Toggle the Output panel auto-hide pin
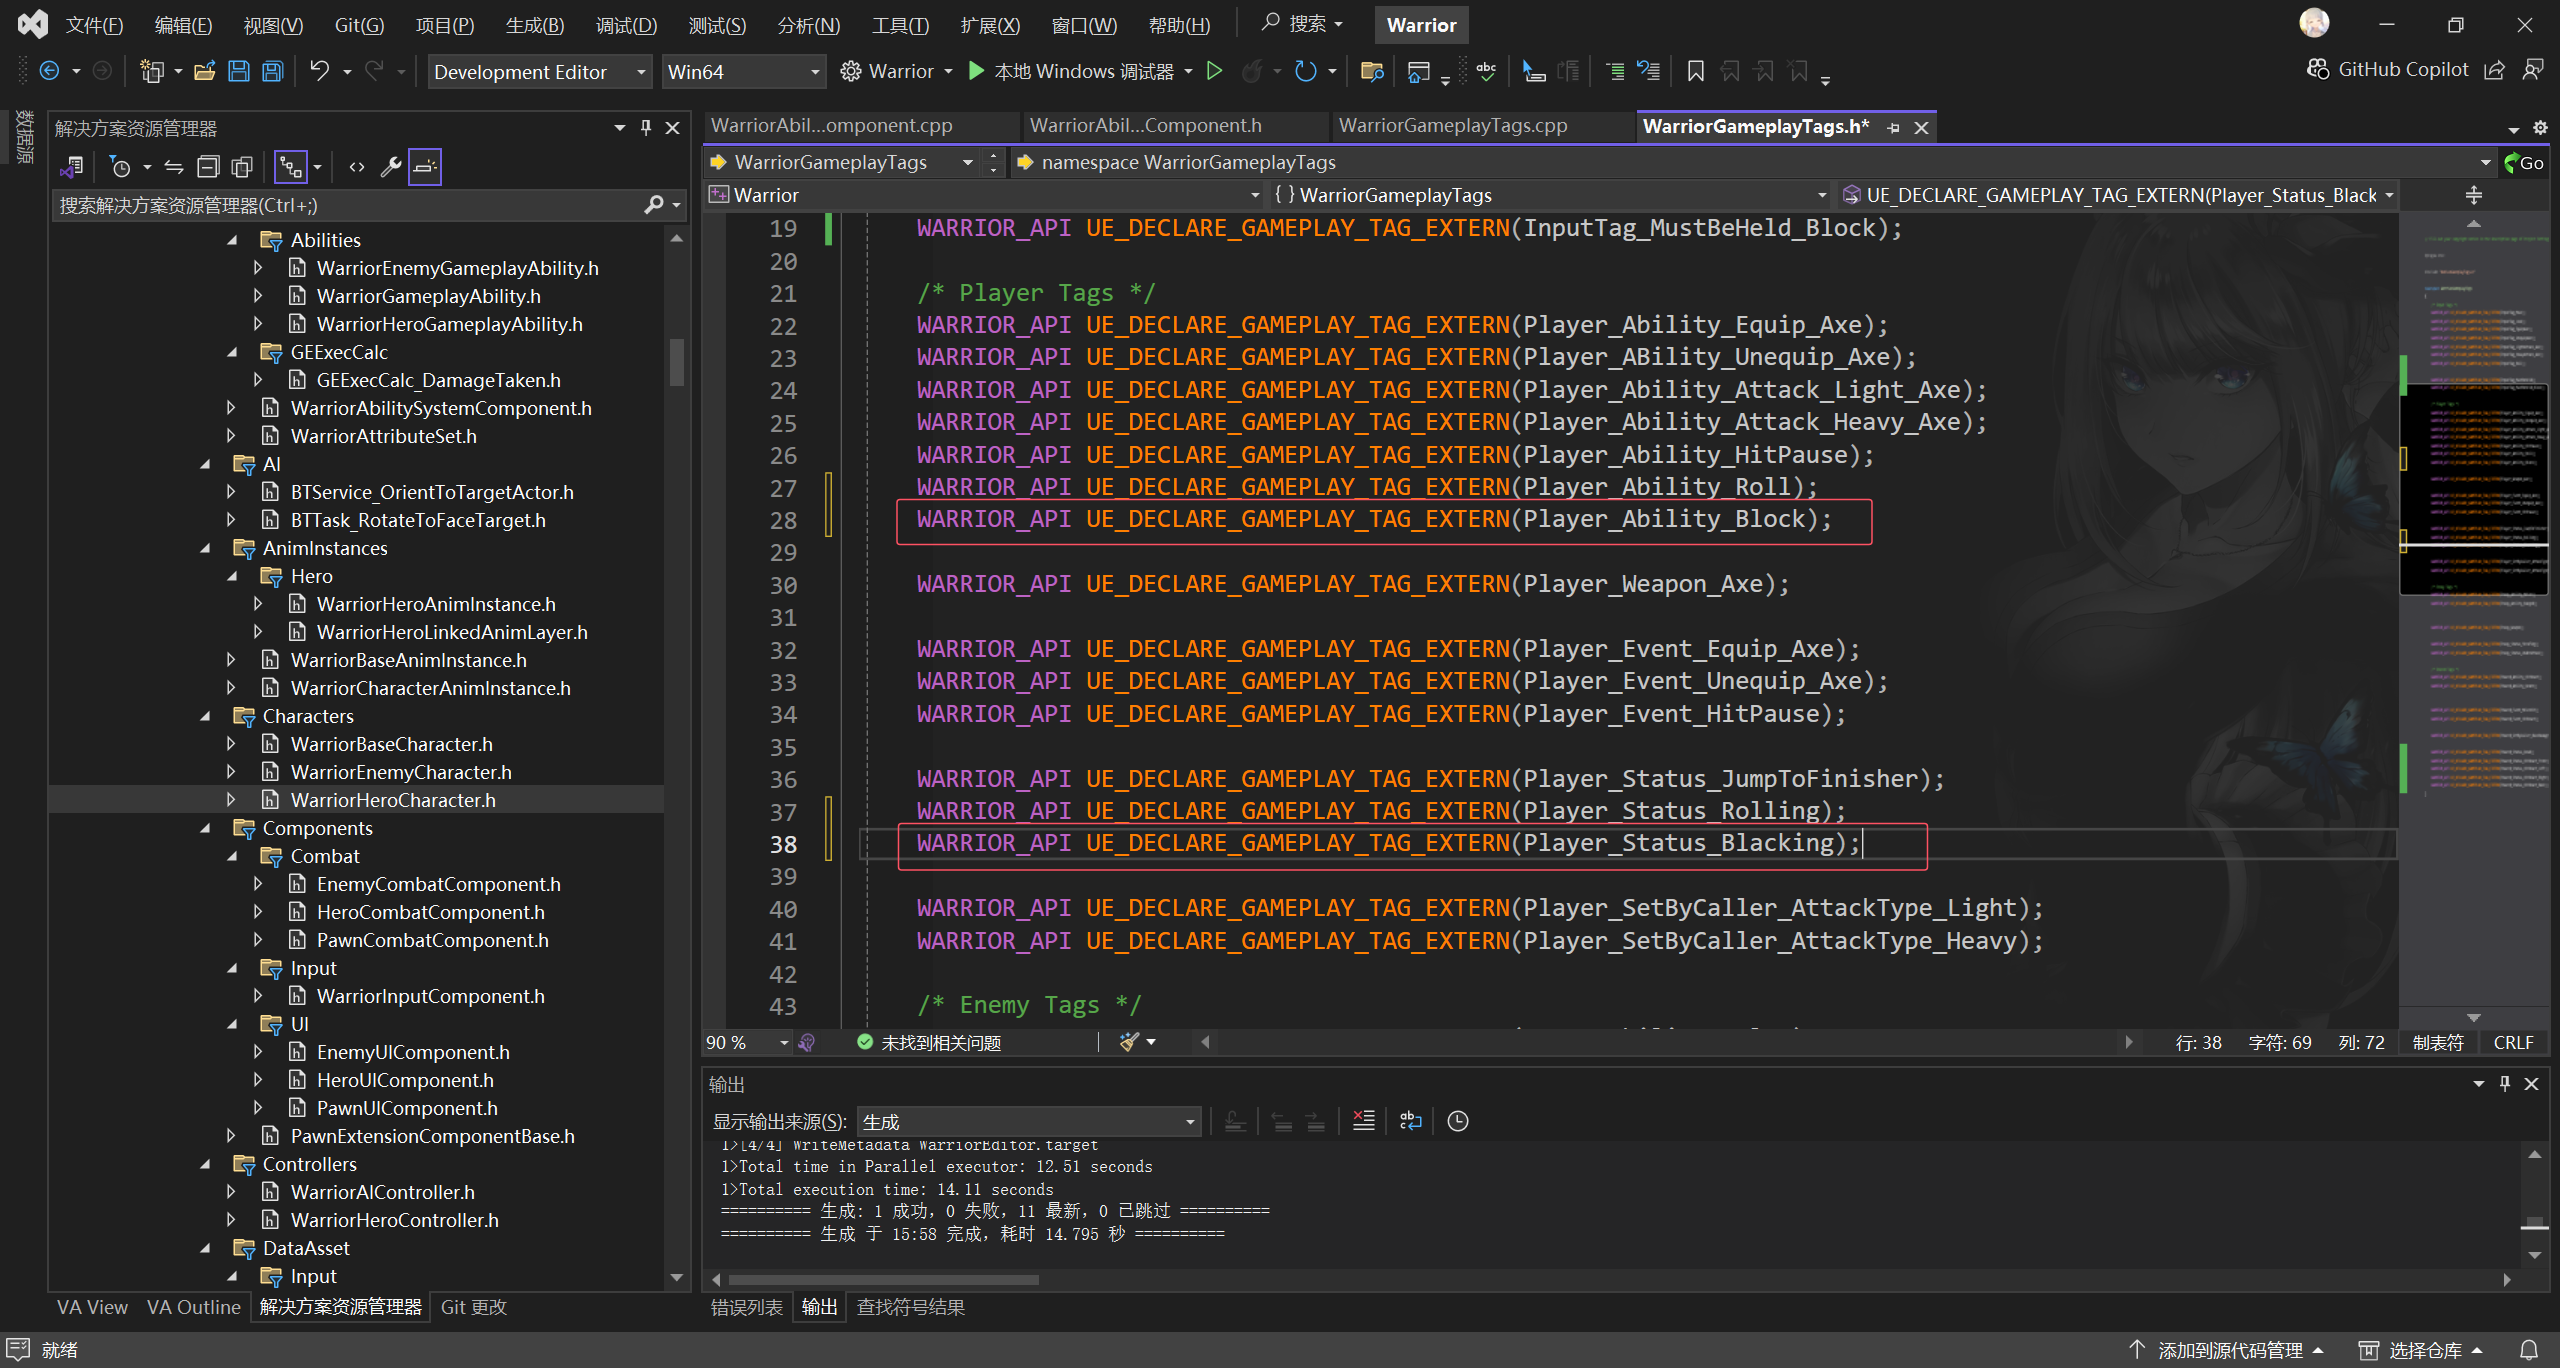 click(x=2504, y=1084)
